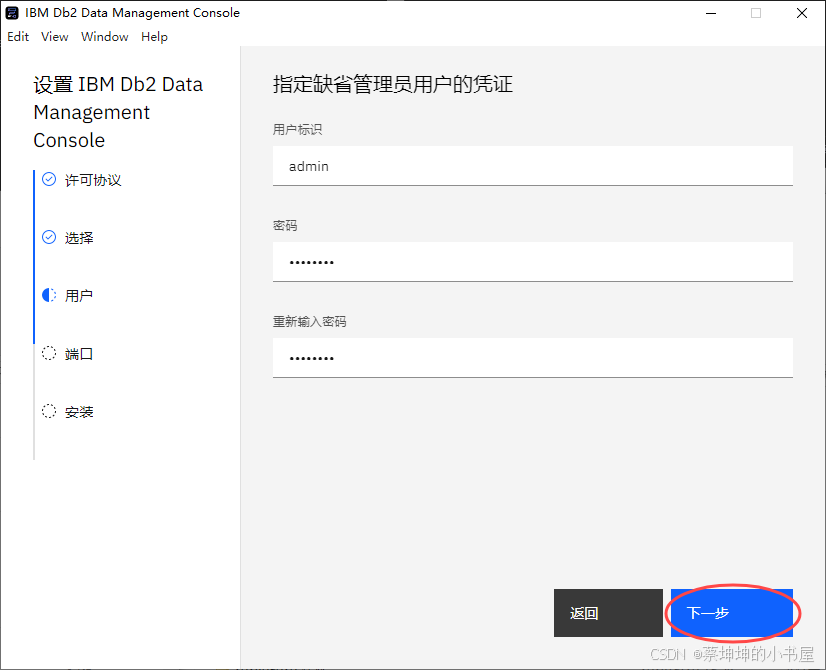Viewport: 826px width, 670px height.
Task: Click the half-filled progress icon beside 用户
Action: click(49, 295)
